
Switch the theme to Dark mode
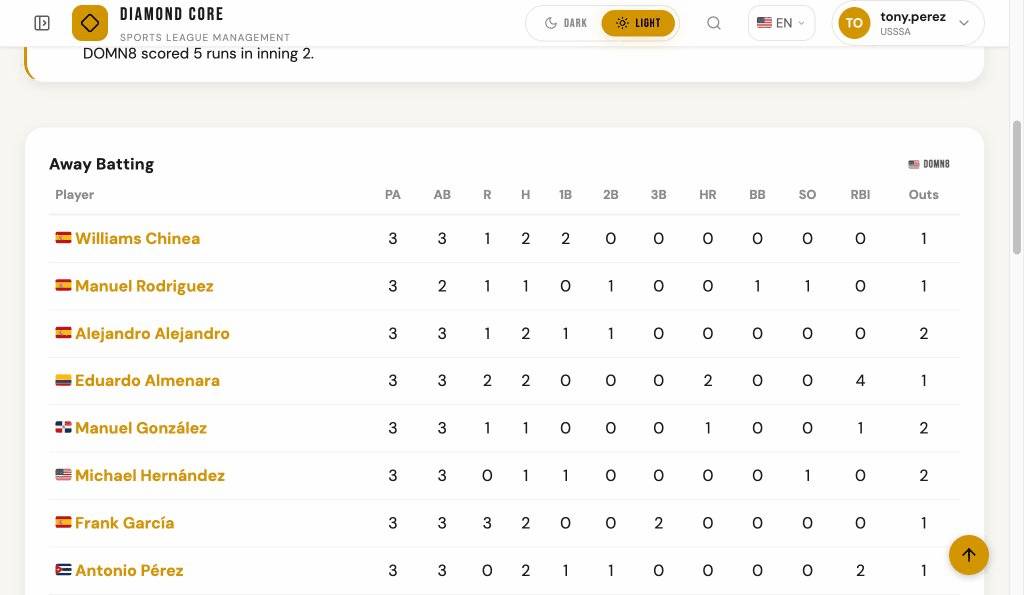tap(565, 22)
